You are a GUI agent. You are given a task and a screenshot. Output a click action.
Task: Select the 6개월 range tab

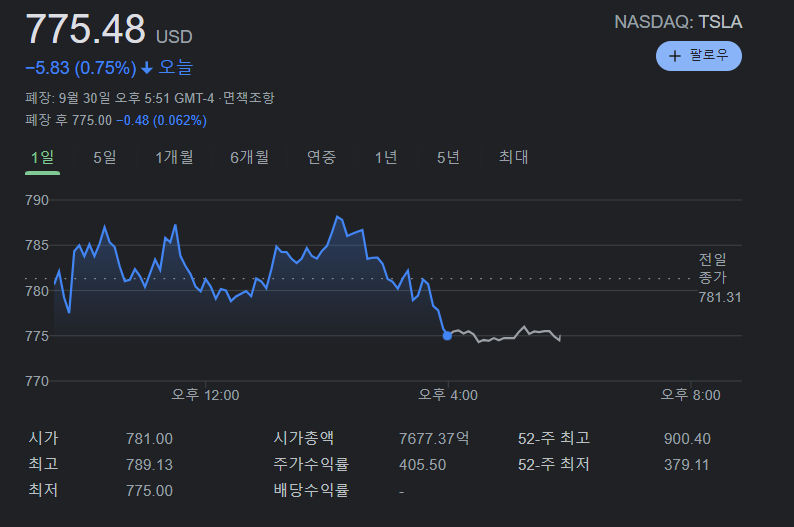click(250, 157)
